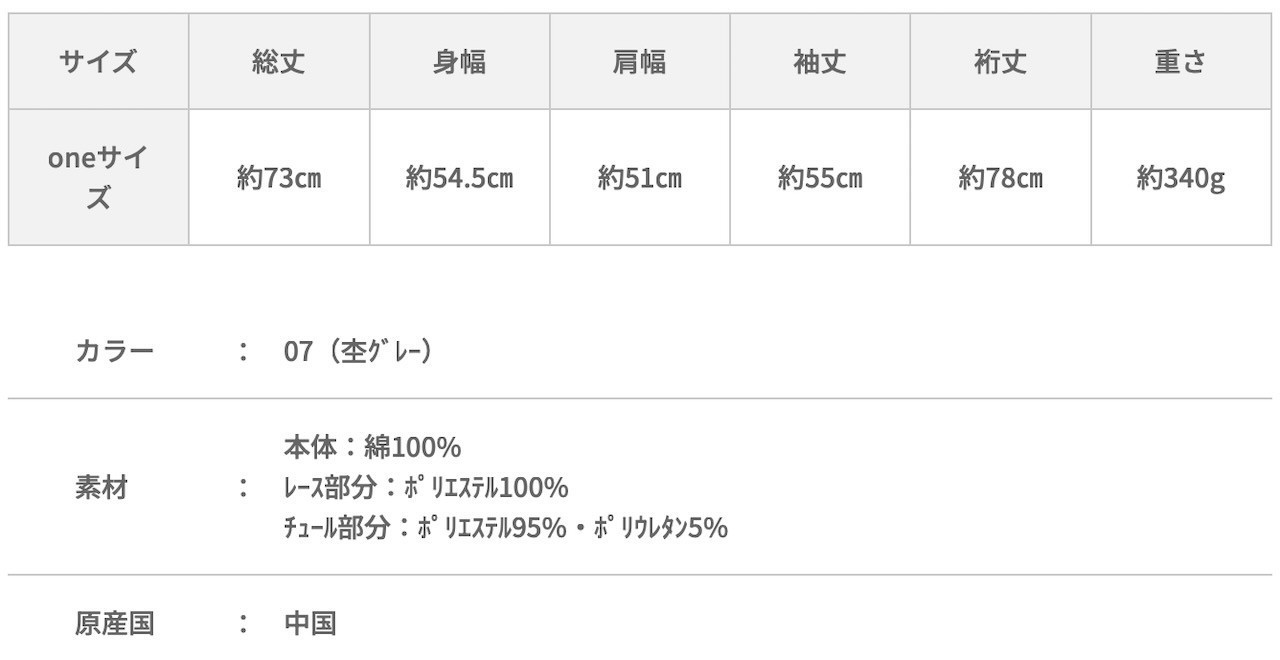Image resolution: width=1280 pixels, height=660 pixels.
Task: Click the 約73cm total length value
Action: [x=279, y=178]
